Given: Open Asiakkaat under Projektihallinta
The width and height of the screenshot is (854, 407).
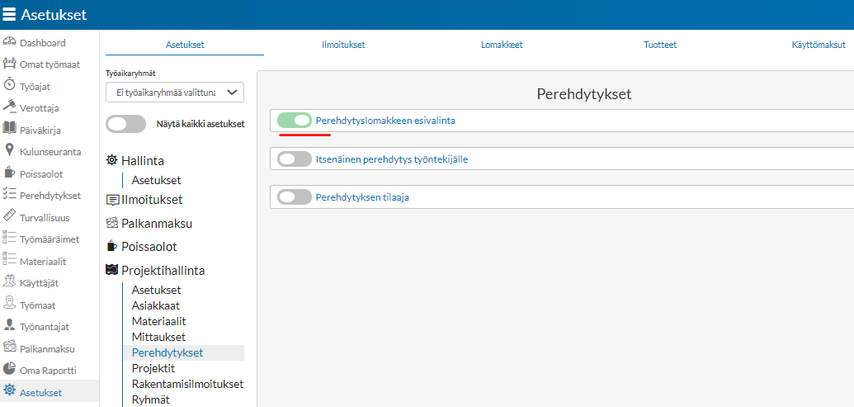Looking at the screenshot, I should (156, 305).
